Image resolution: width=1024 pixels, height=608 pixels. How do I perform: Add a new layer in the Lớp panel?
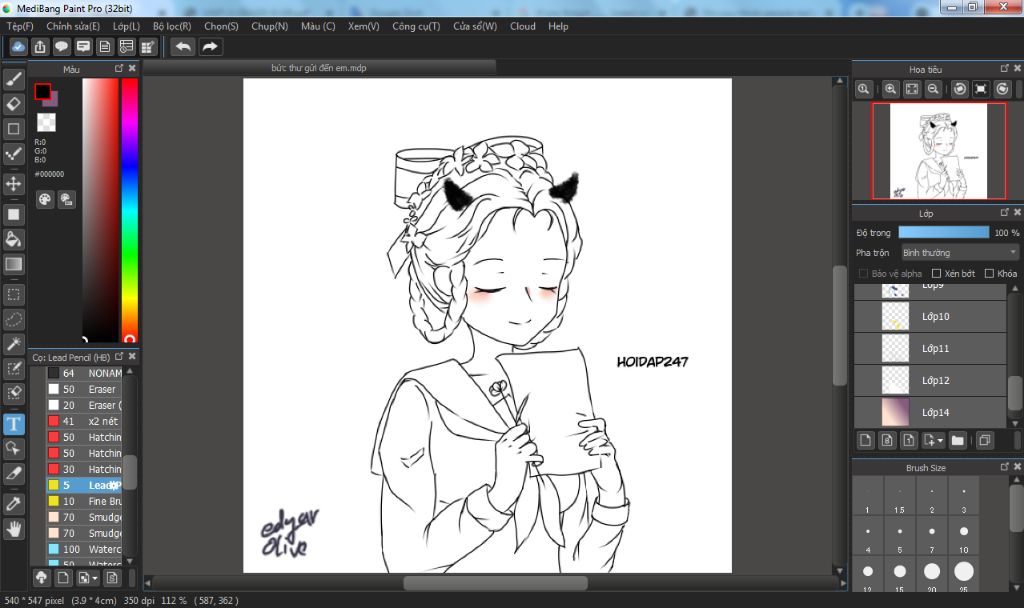tap(865, 441)
